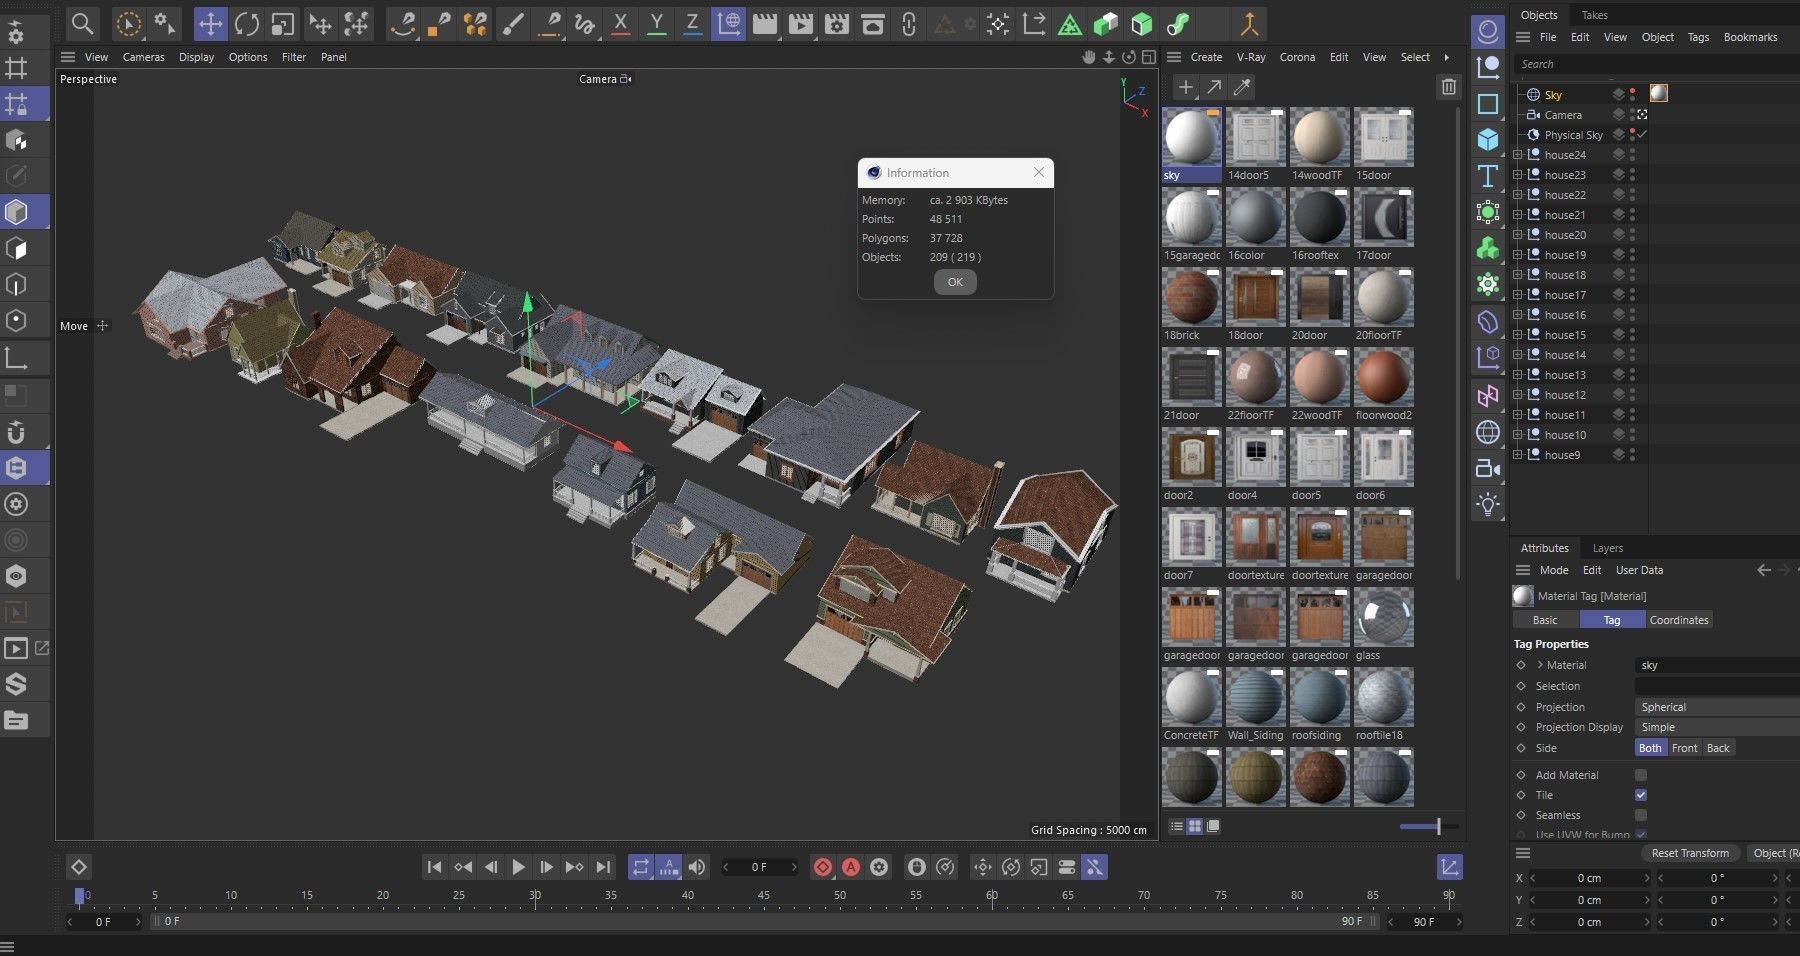The image size is (1800, 956).
Task: Open the V-Ray menu in material manager
Action: click(1250, 57)
